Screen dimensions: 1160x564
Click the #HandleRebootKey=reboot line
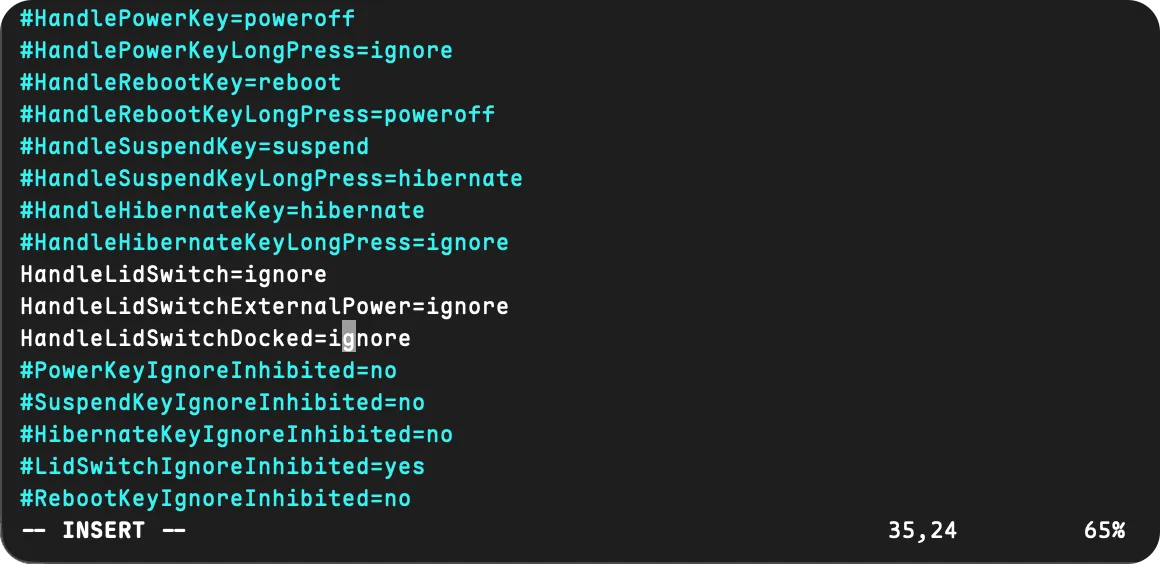[x=180, y=82]
